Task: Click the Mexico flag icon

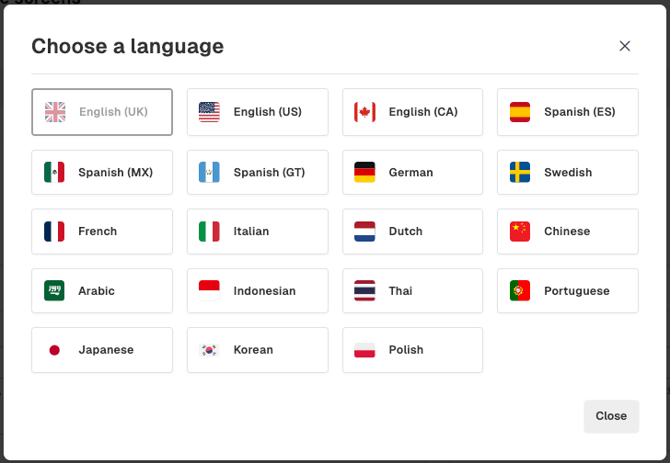Action: click(54, 172)
